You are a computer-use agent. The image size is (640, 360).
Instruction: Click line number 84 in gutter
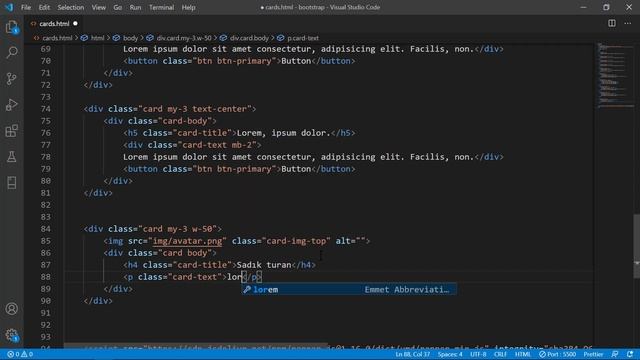(x=46, y=229)
